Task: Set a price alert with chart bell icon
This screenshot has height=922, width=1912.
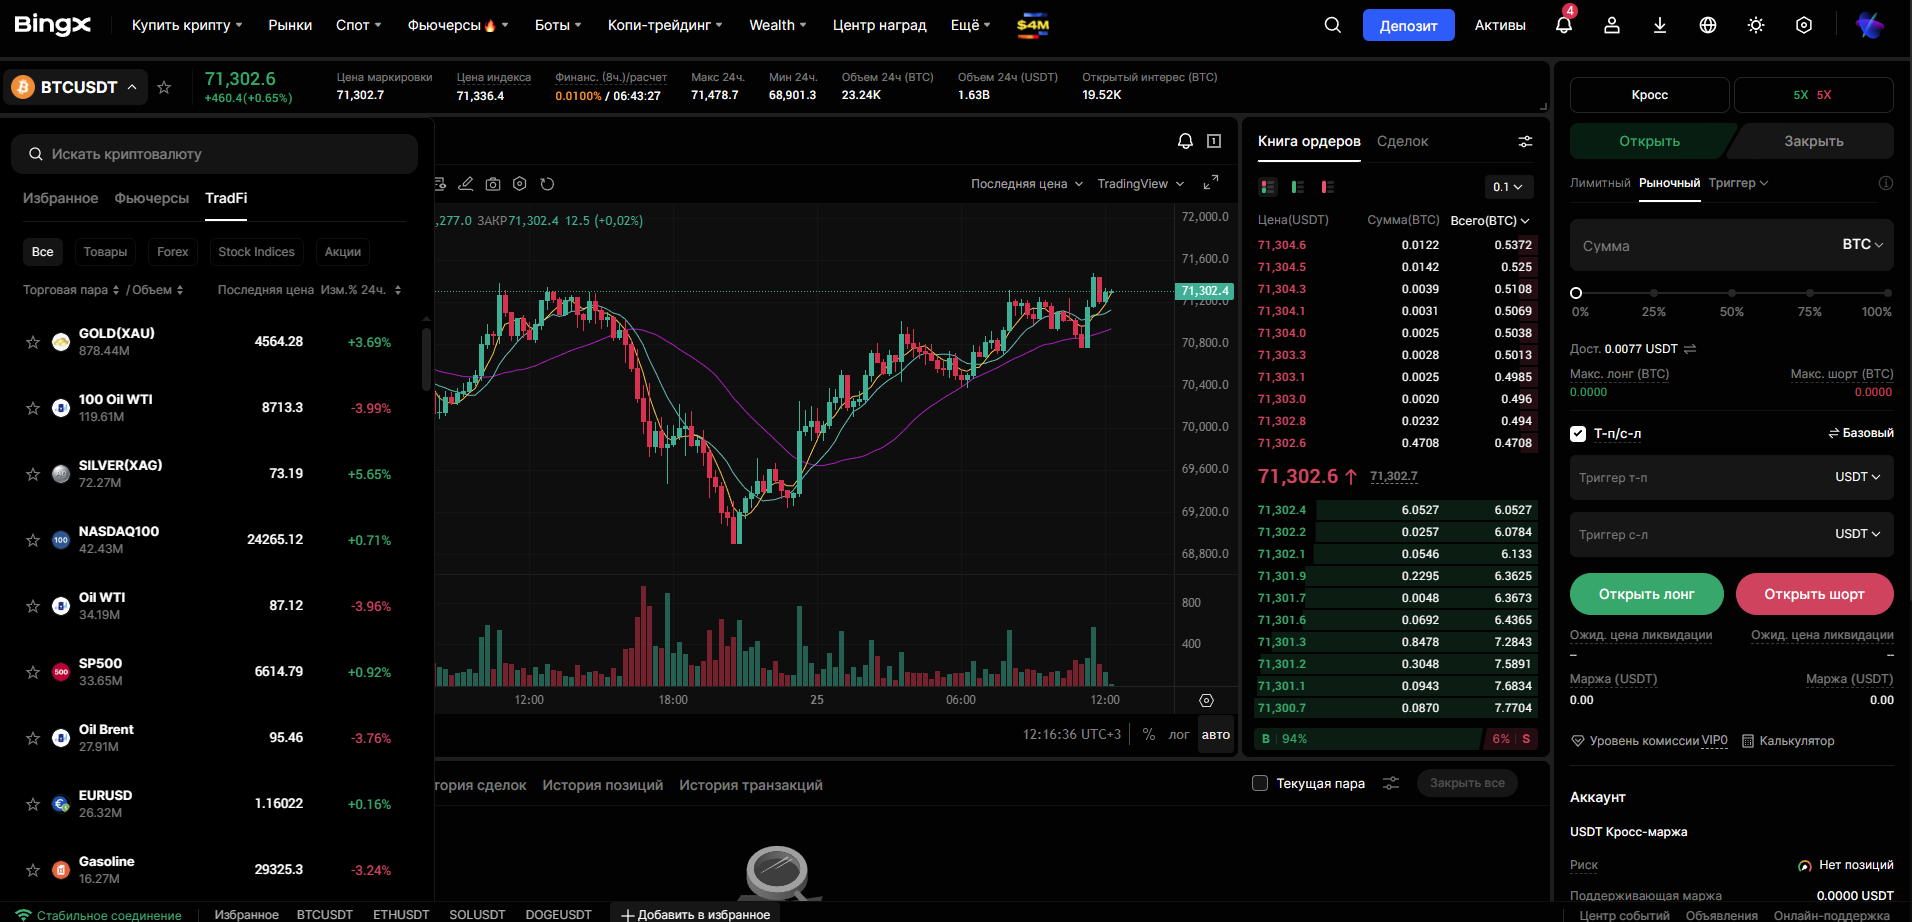Action: click(x=1185, y=141)
